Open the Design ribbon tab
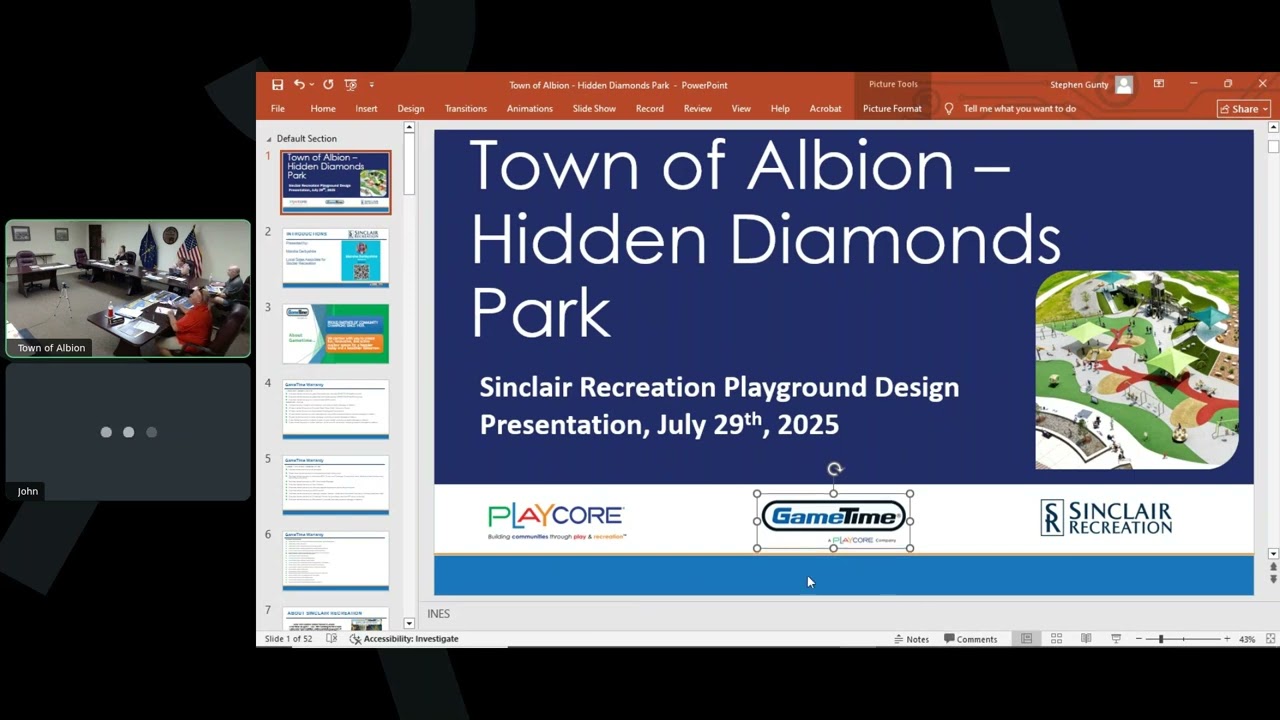This screenshot has width=1280, height=720. coord(411,109)
